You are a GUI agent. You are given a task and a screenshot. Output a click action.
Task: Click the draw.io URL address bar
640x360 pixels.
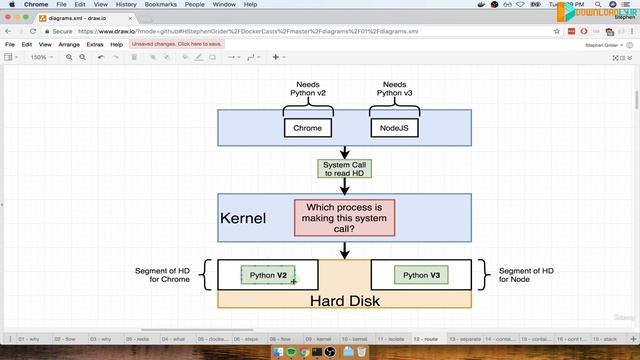(x=302, y=31)
